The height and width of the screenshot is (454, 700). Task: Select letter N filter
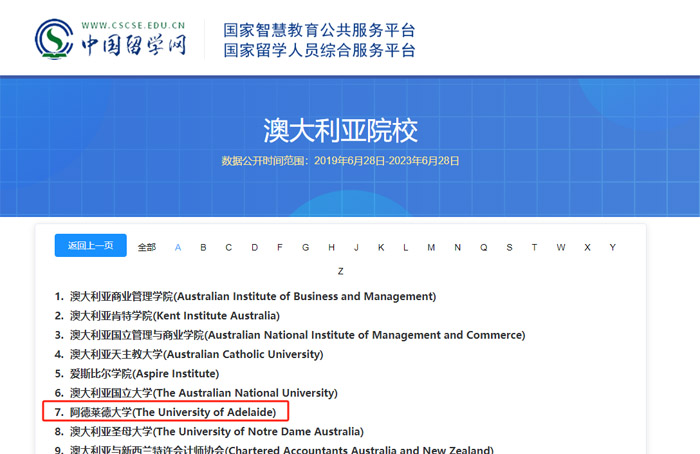[x=458, y=247]
